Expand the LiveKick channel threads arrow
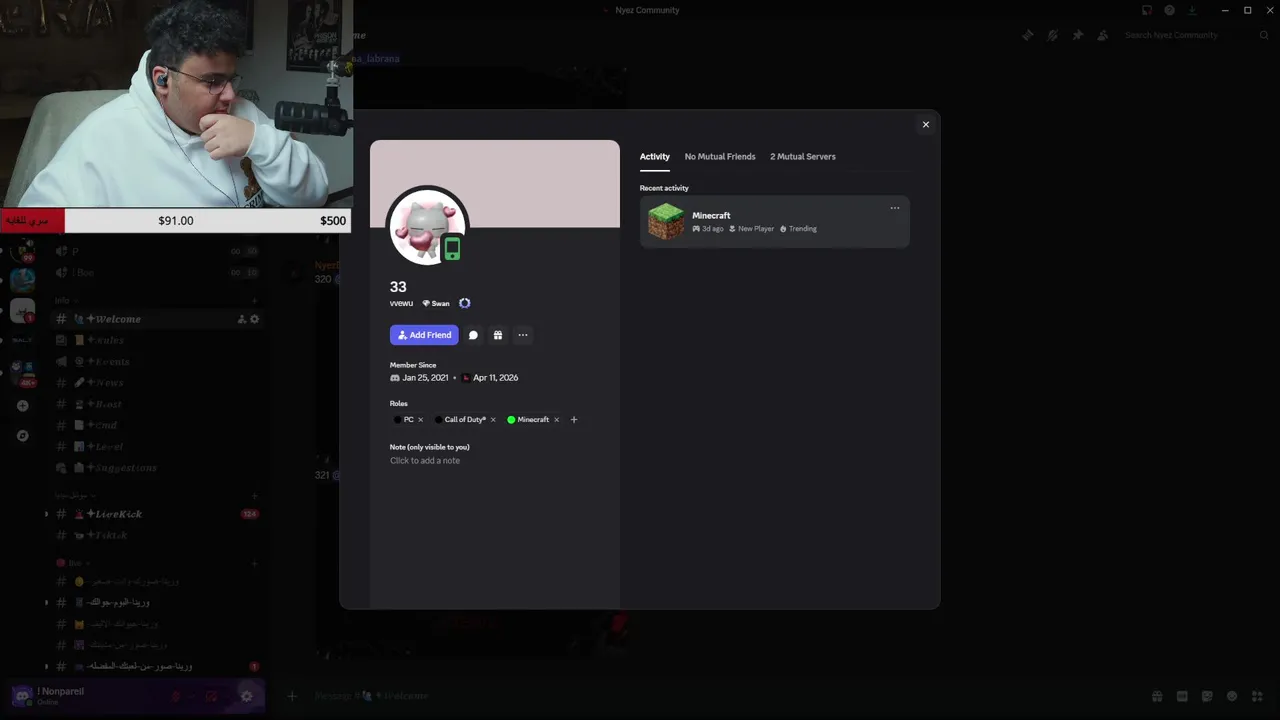This screenshot has width=1280, height=720. 46,514
